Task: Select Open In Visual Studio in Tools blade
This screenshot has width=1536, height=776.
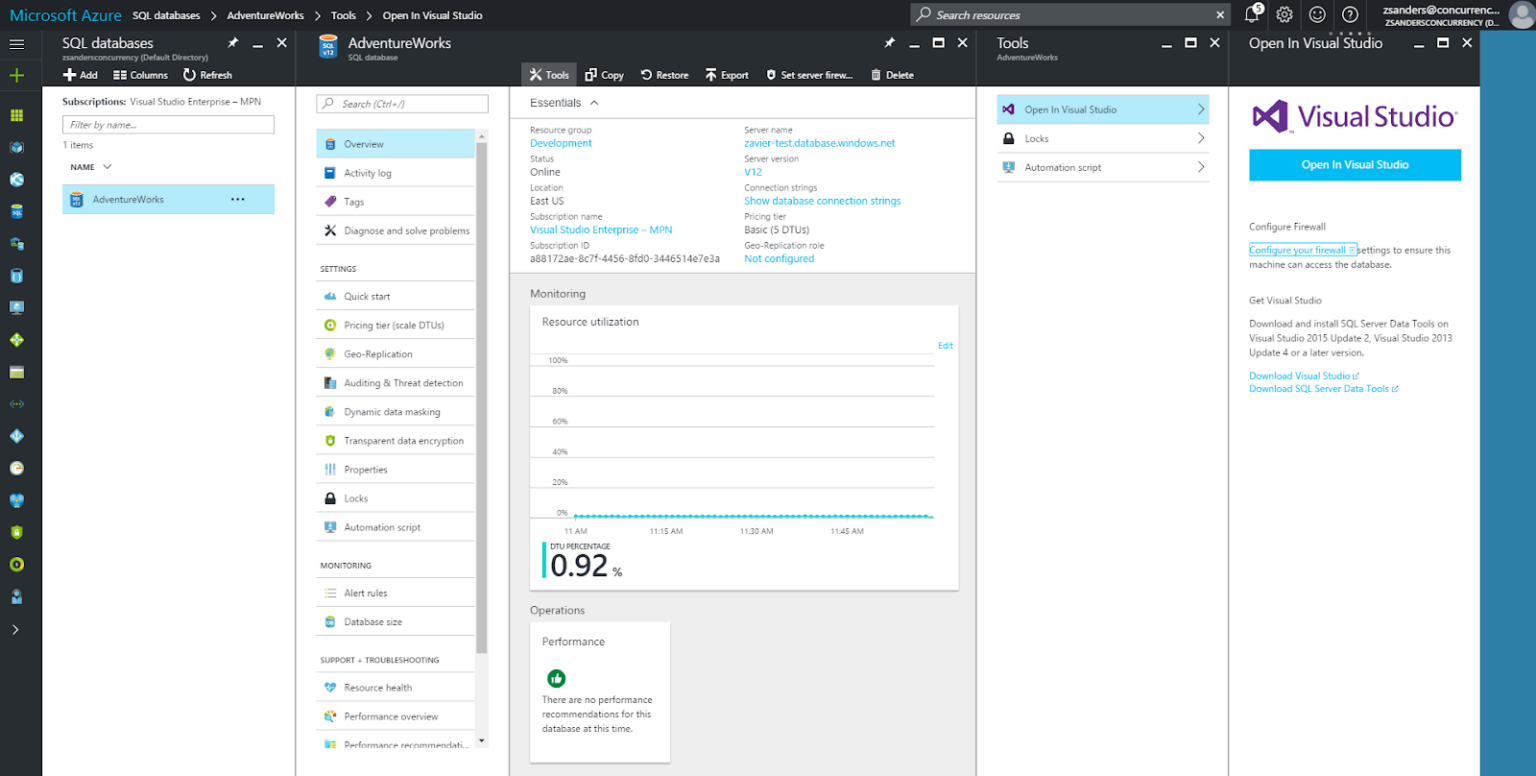Action: pyautogui.click(x=1103, y=110)
